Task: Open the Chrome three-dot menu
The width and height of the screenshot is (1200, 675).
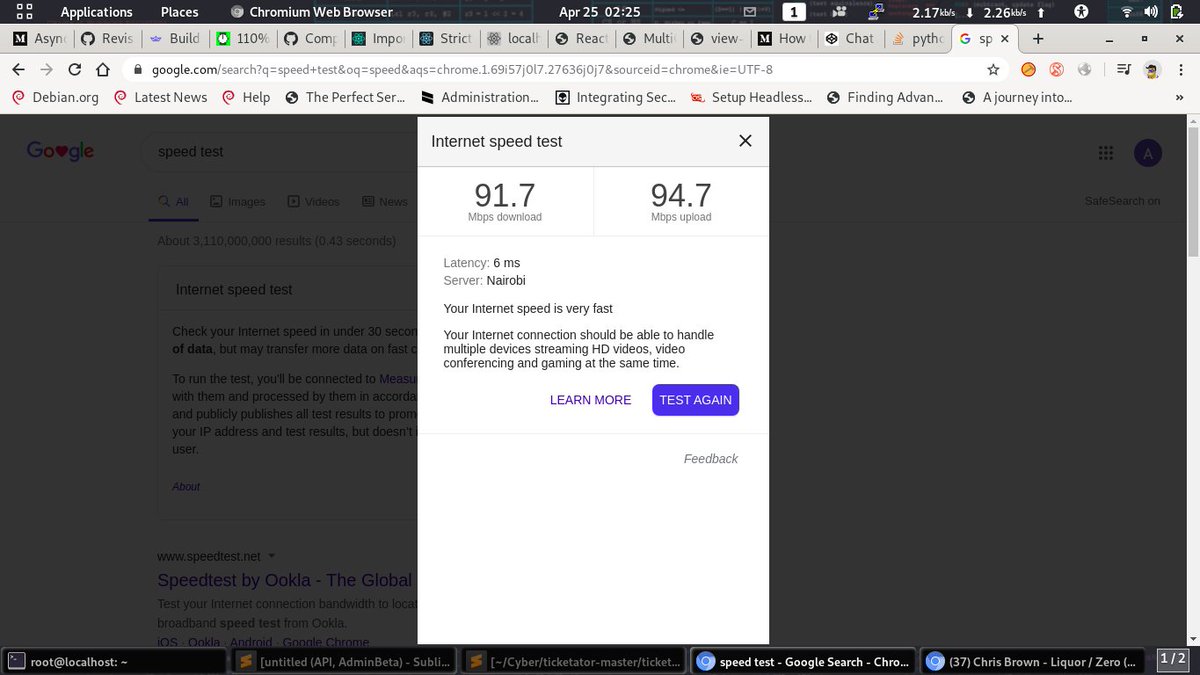Action: (1180, 69)
